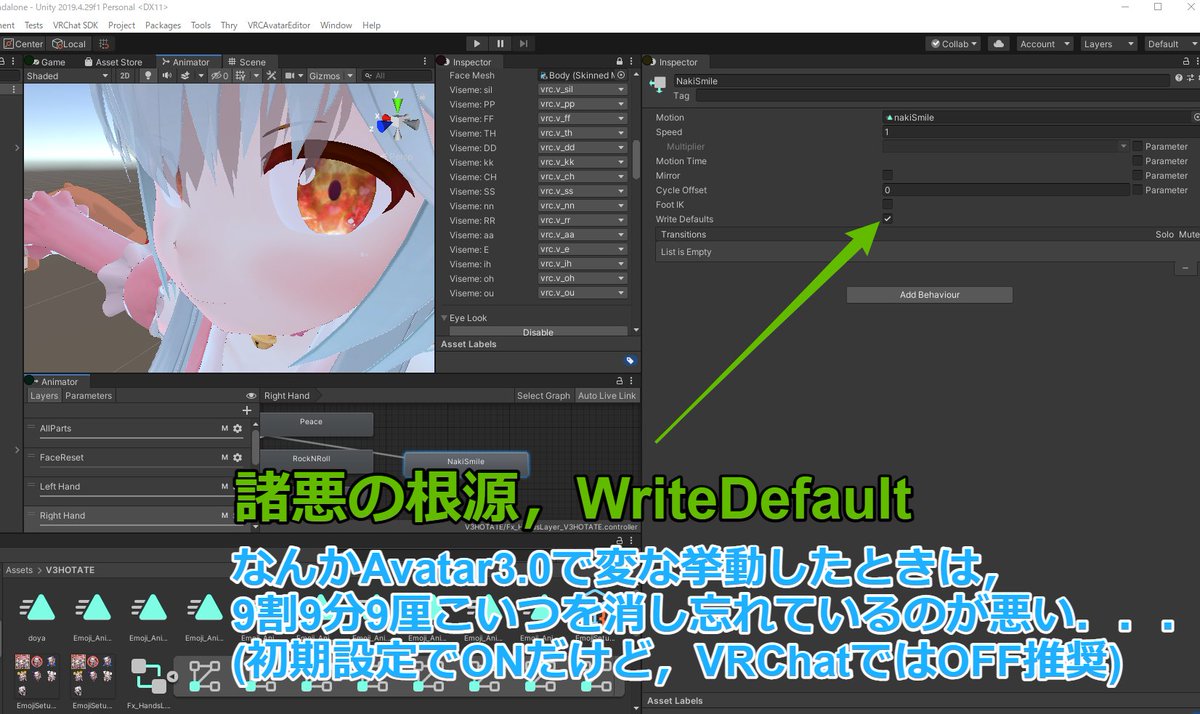Remove transition with the minus button
Screen dimensions: 1200x714
[x=1186, y=268]
